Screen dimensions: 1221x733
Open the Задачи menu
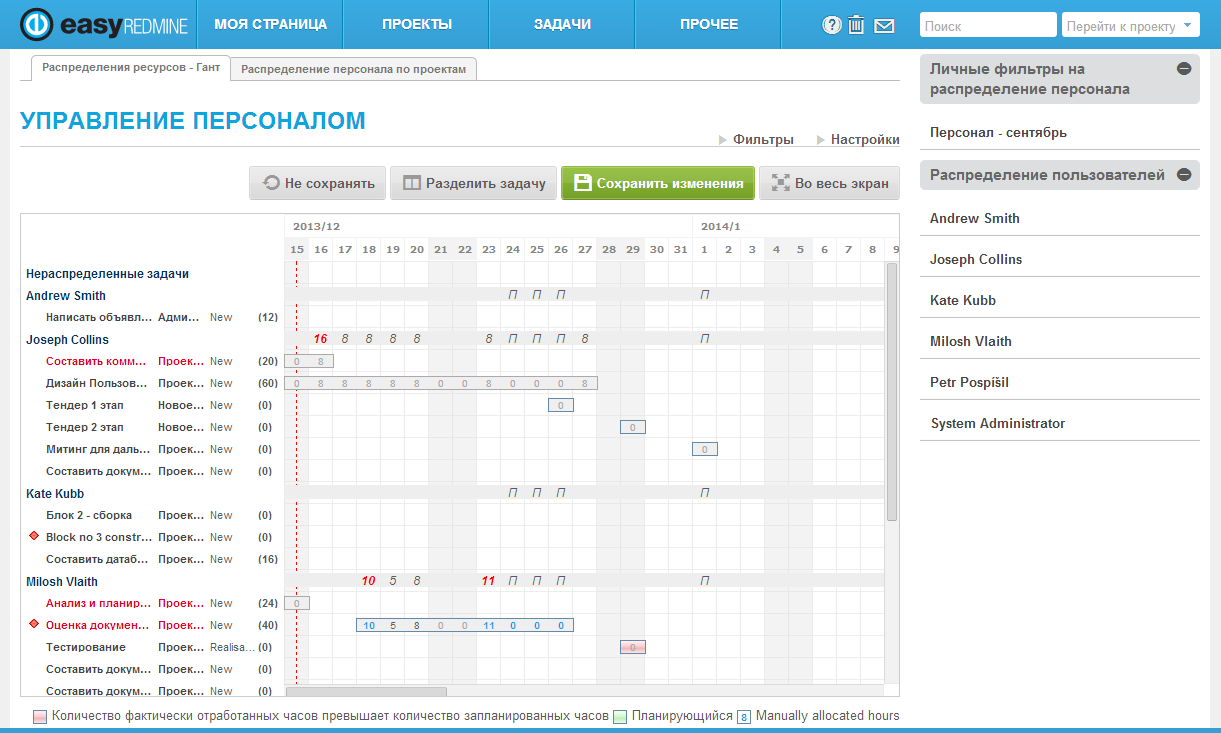point(560,24)
